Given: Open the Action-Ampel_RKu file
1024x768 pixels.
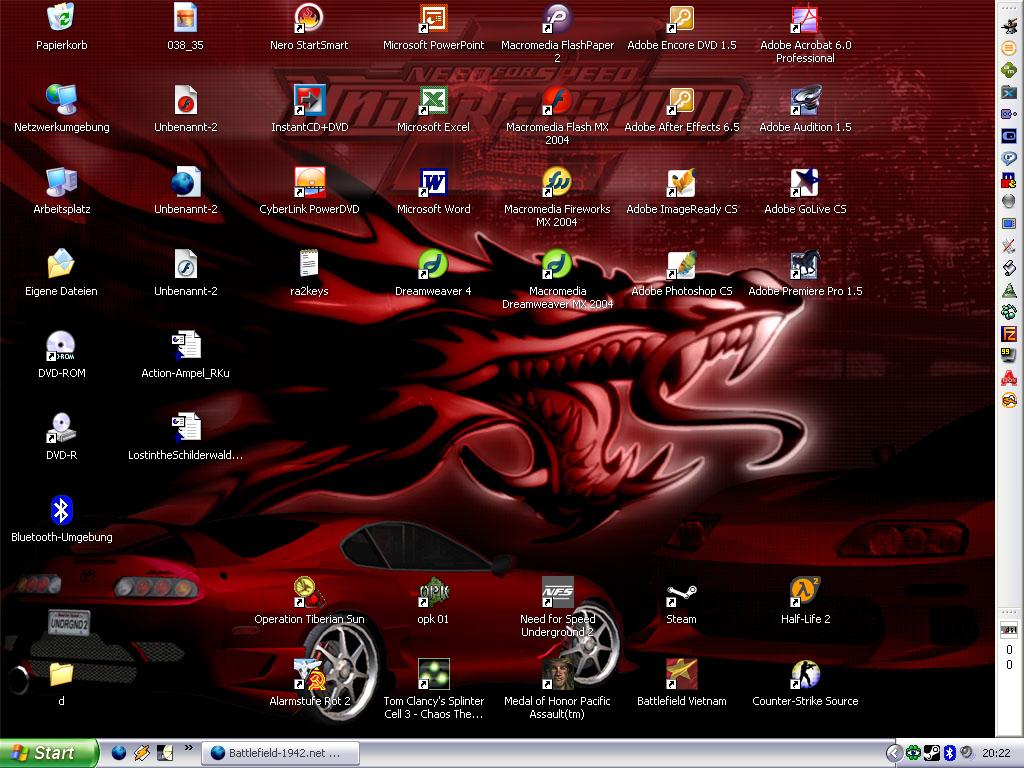Looking at the screenshot, I should tap(185, 346).
